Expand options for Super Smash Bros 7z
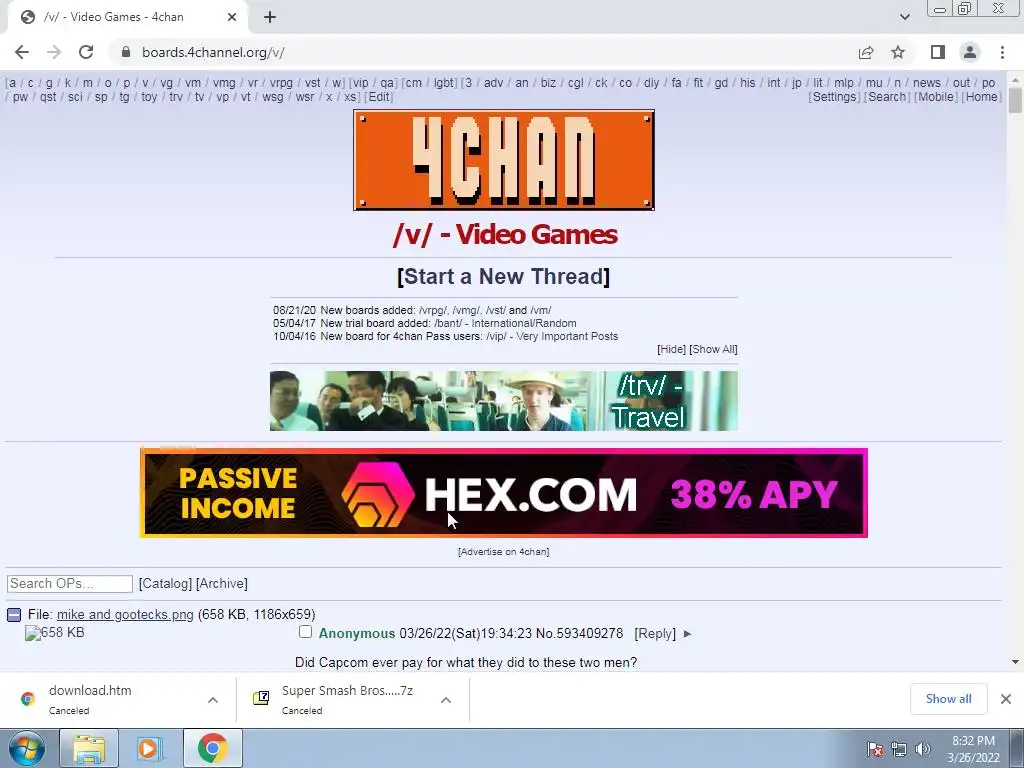The image size is (1024, 768). 445,700
